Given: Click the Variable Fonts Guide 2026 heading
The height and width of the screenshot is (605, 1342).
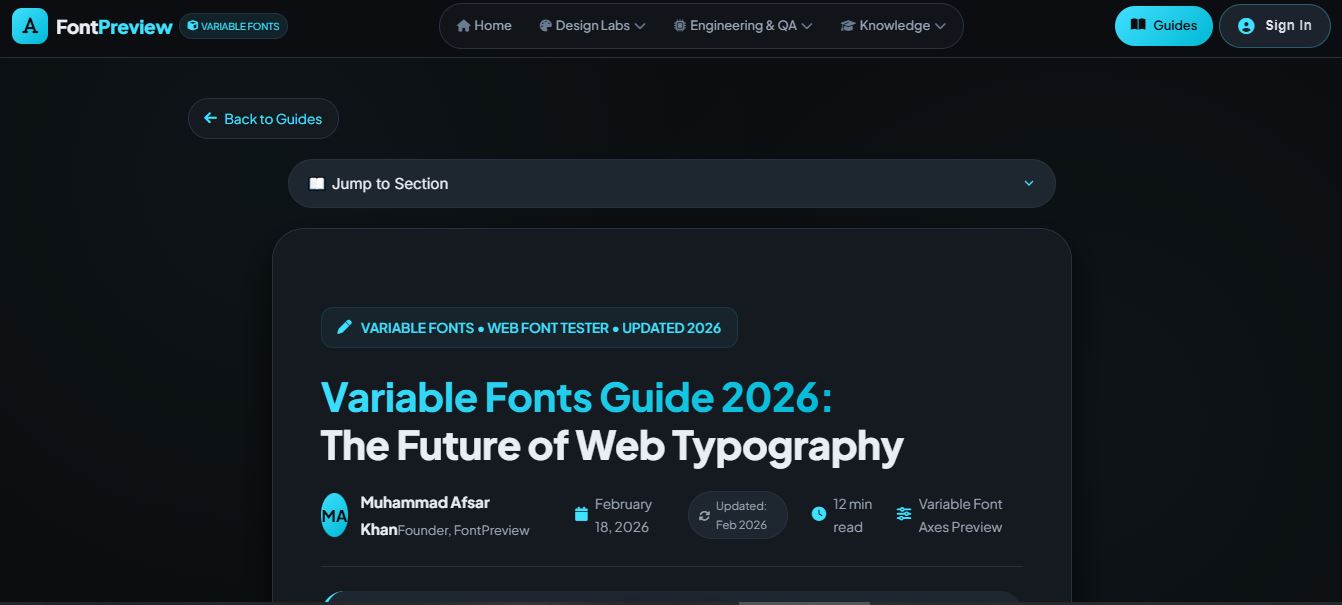Looking at the screenshot, I should (576, 397).
